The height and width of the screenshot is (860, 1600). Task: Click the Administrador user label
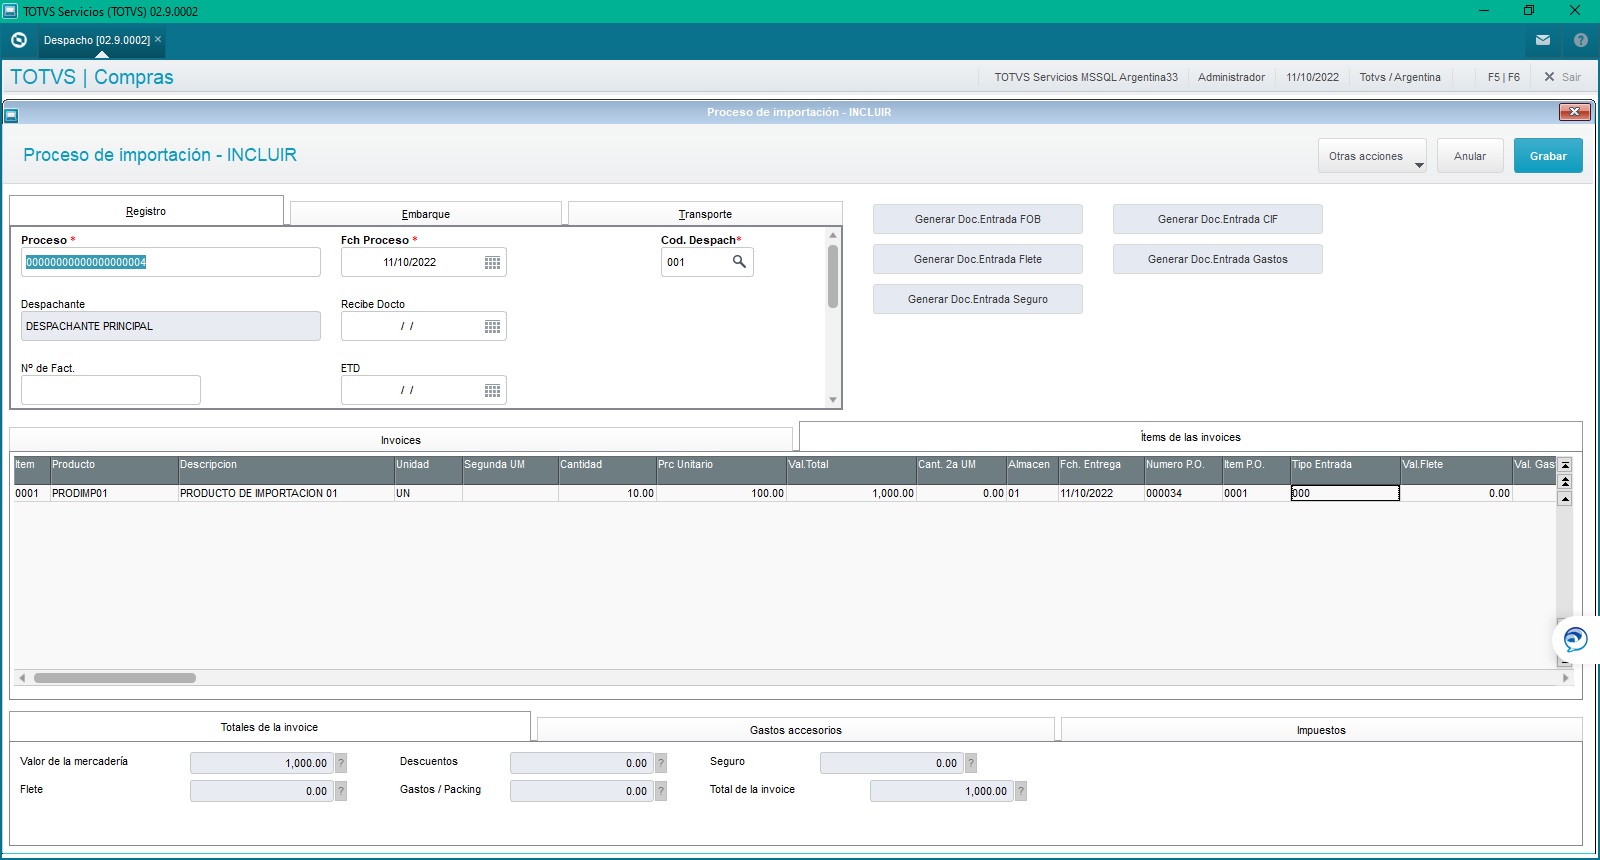point(1231,77)
